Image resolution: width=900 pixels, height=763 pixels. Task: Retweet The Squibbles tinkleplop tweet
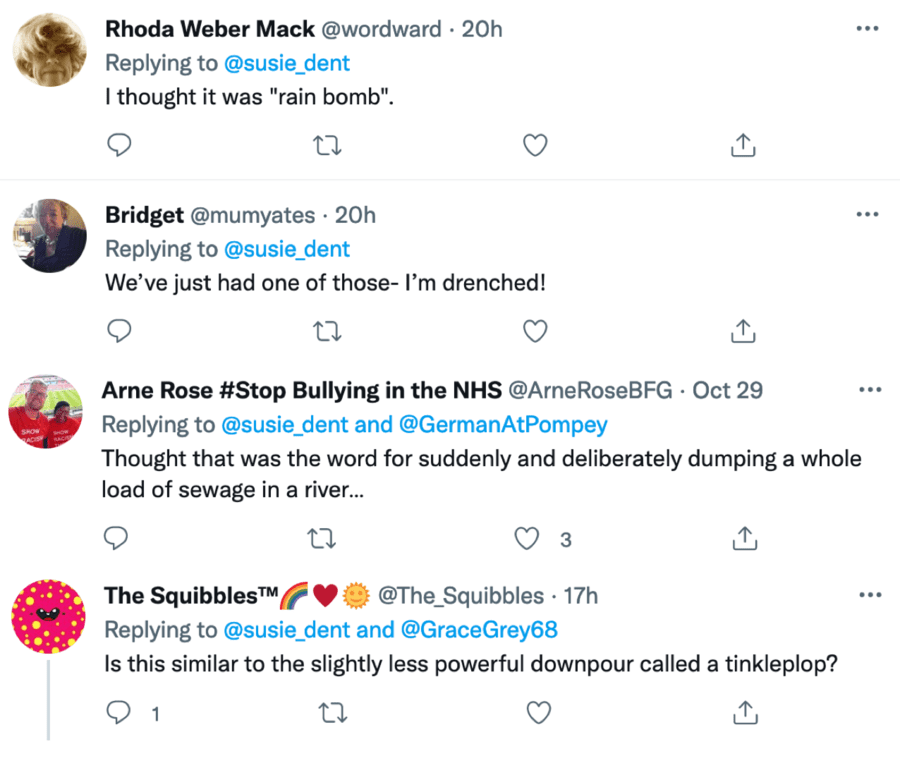[327, 713]
